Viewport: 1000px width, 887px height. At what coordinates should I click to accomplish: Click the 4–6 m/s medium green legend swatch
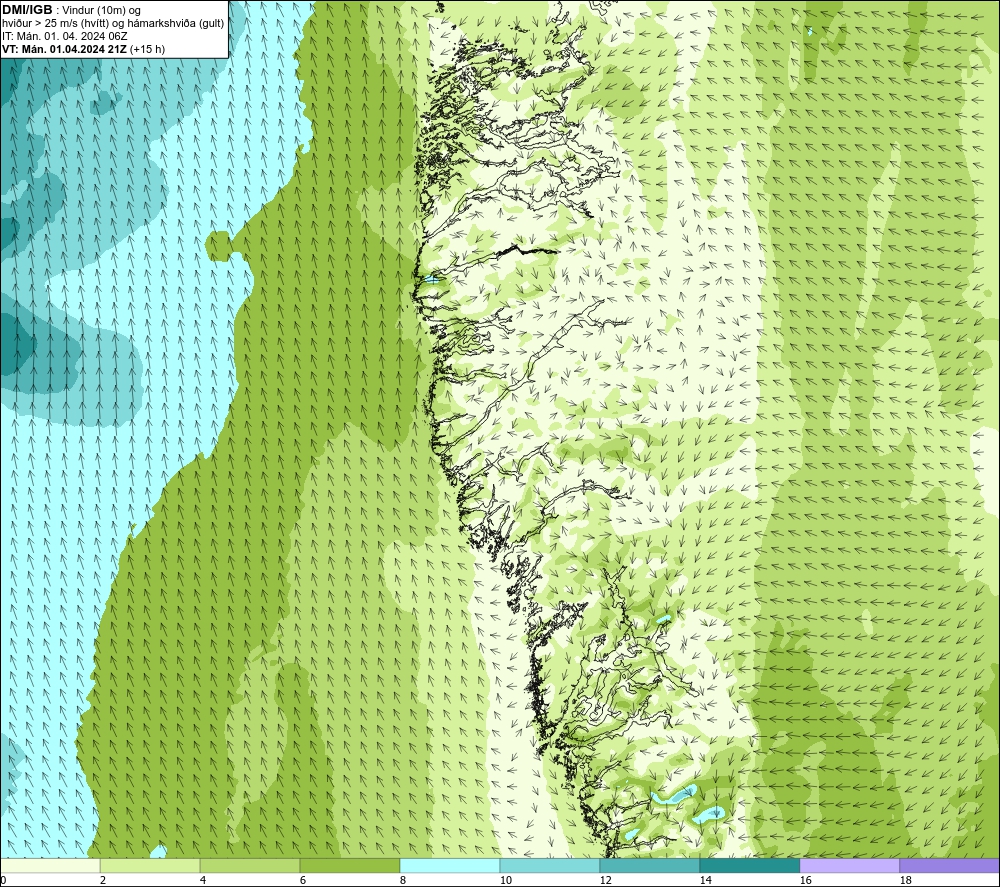(x=250, y=865)
